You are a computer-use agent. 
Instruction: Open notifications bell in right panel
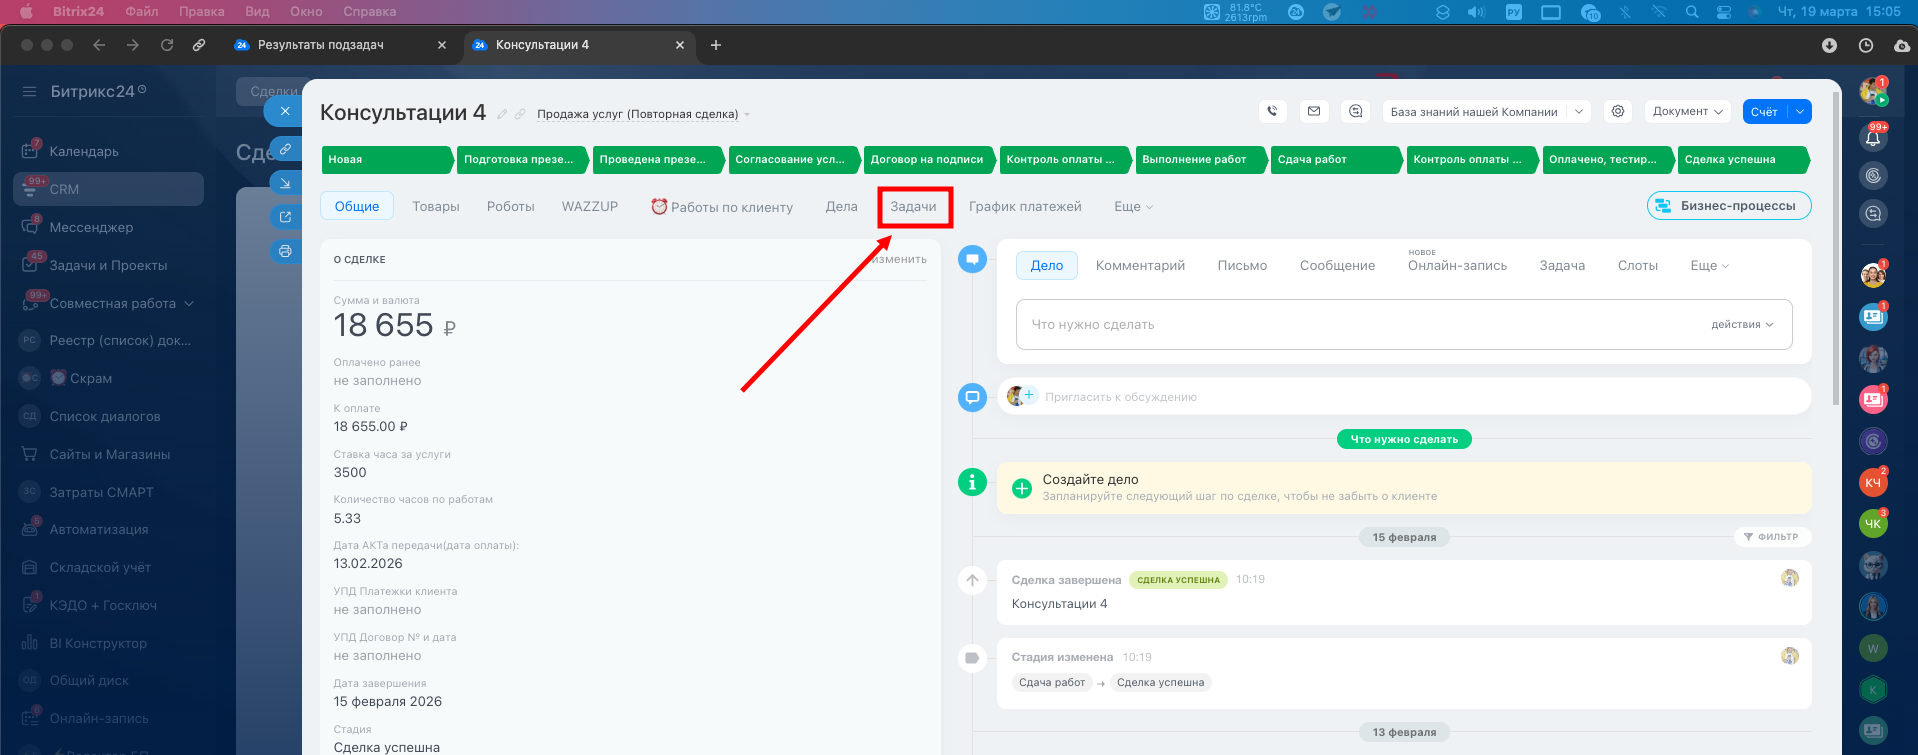pos(1873,138)
